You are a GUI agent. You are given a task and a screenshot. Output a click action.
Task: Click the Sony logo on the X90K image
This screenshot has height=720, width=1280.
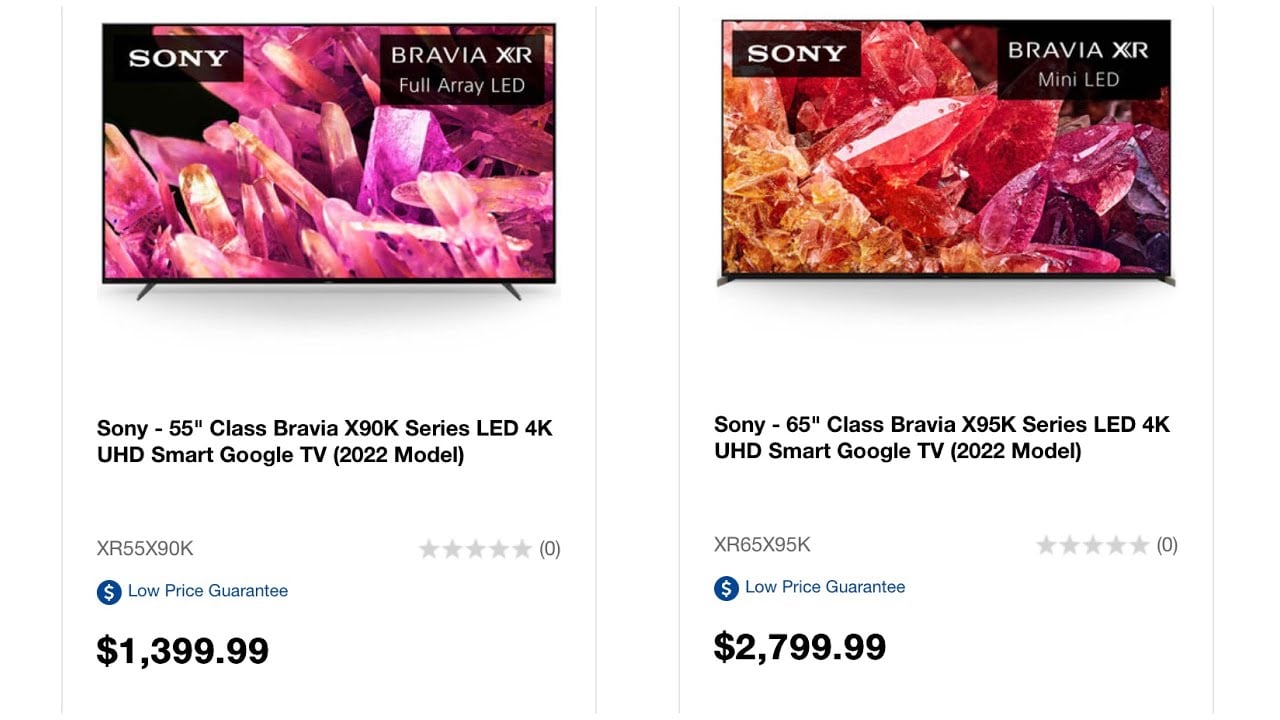178,58
